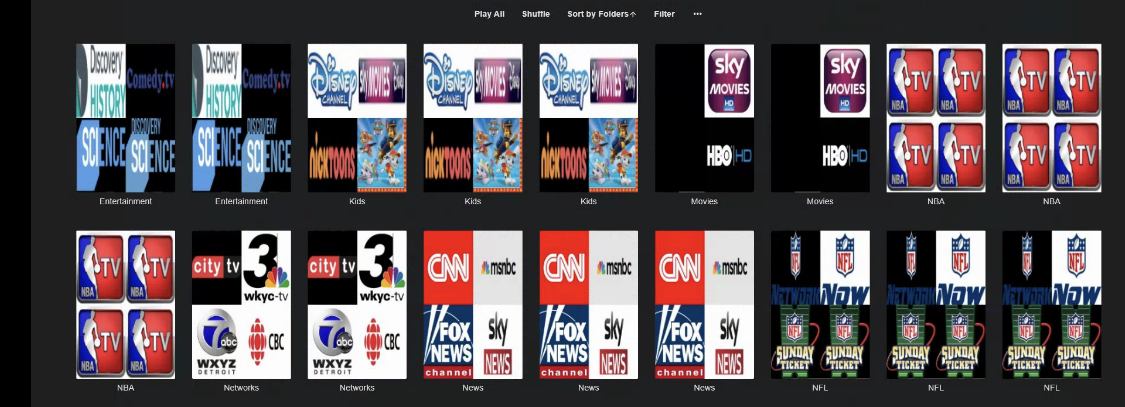Viewport: 1125px width, 407px height.
Task: Open the left NBA folder in top row
Action: 936,118
